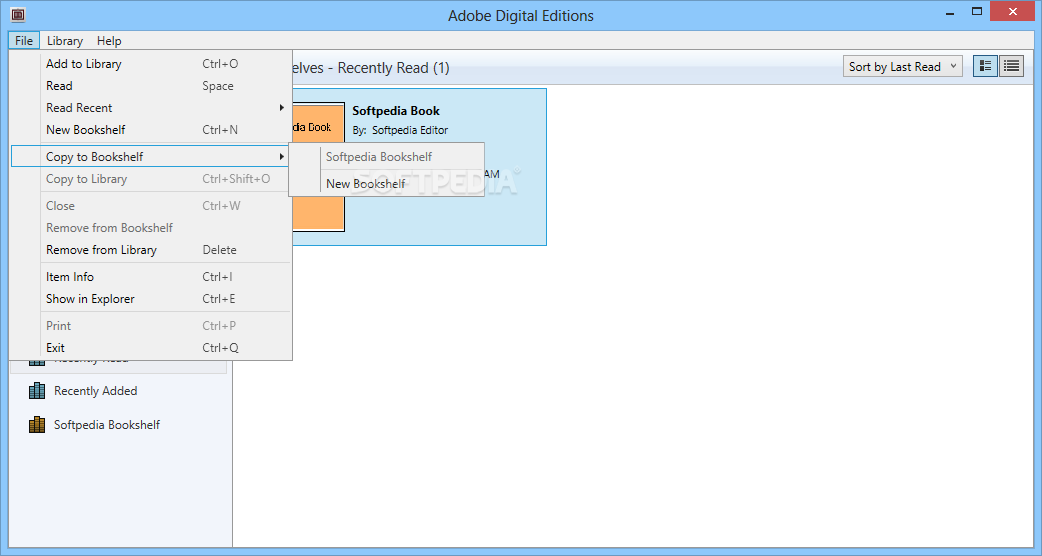Viewport: 1042px width, 556px height.
Task: Click the Recently Added bookshelf icon
Action: pos(37,391)
